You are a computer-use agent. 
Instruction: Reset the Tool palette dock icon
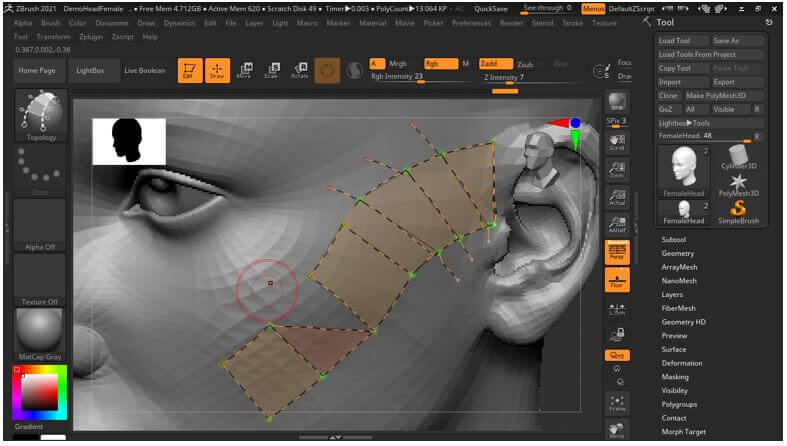(769, 22)
